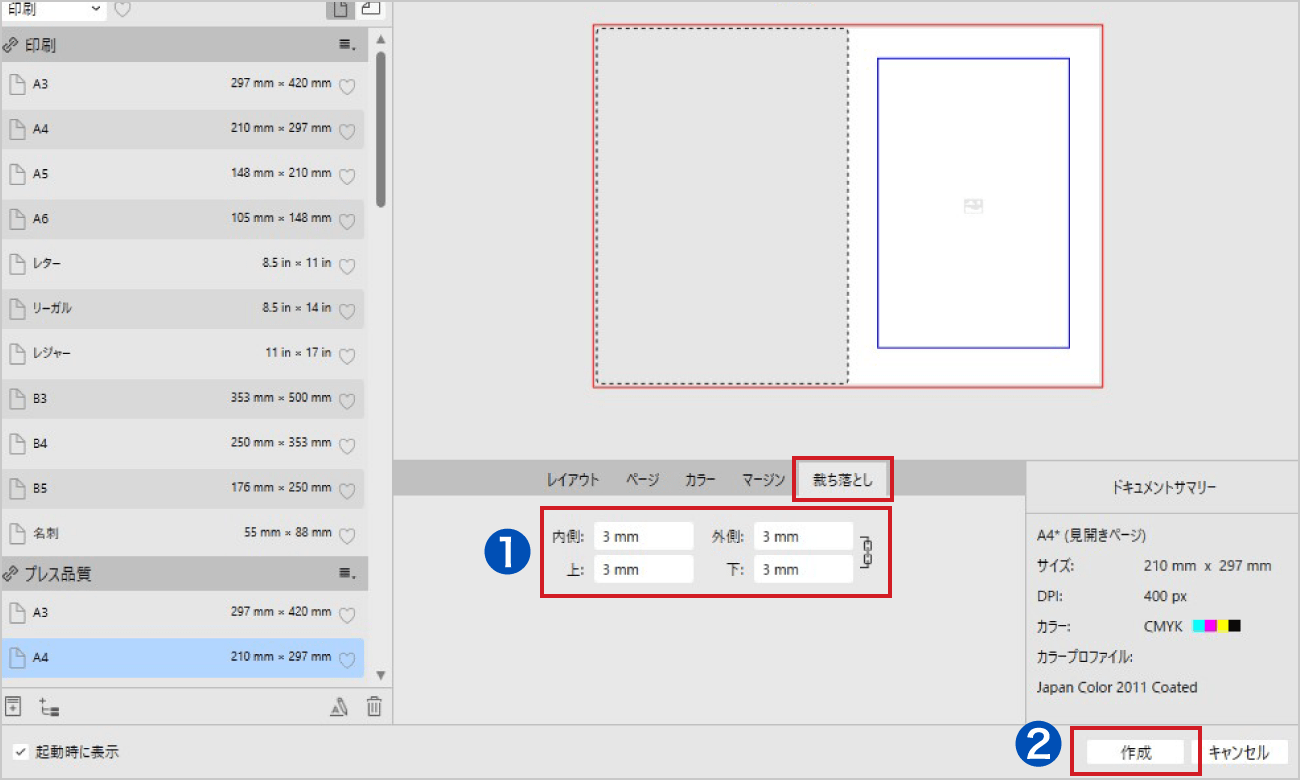Click the bleed link chain icon
1300x780 pixels.
tap(867, 552)
